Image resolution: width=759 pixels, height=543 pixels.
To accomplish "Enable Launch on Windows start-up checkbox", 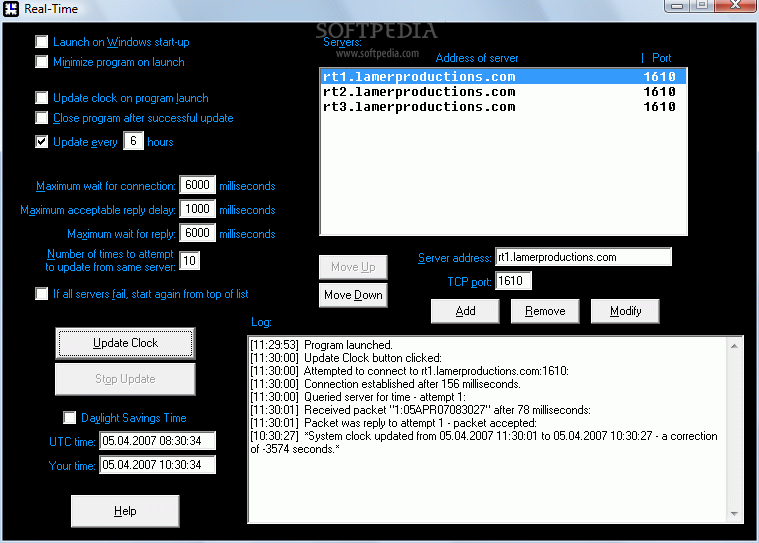I will coord(42,42).
